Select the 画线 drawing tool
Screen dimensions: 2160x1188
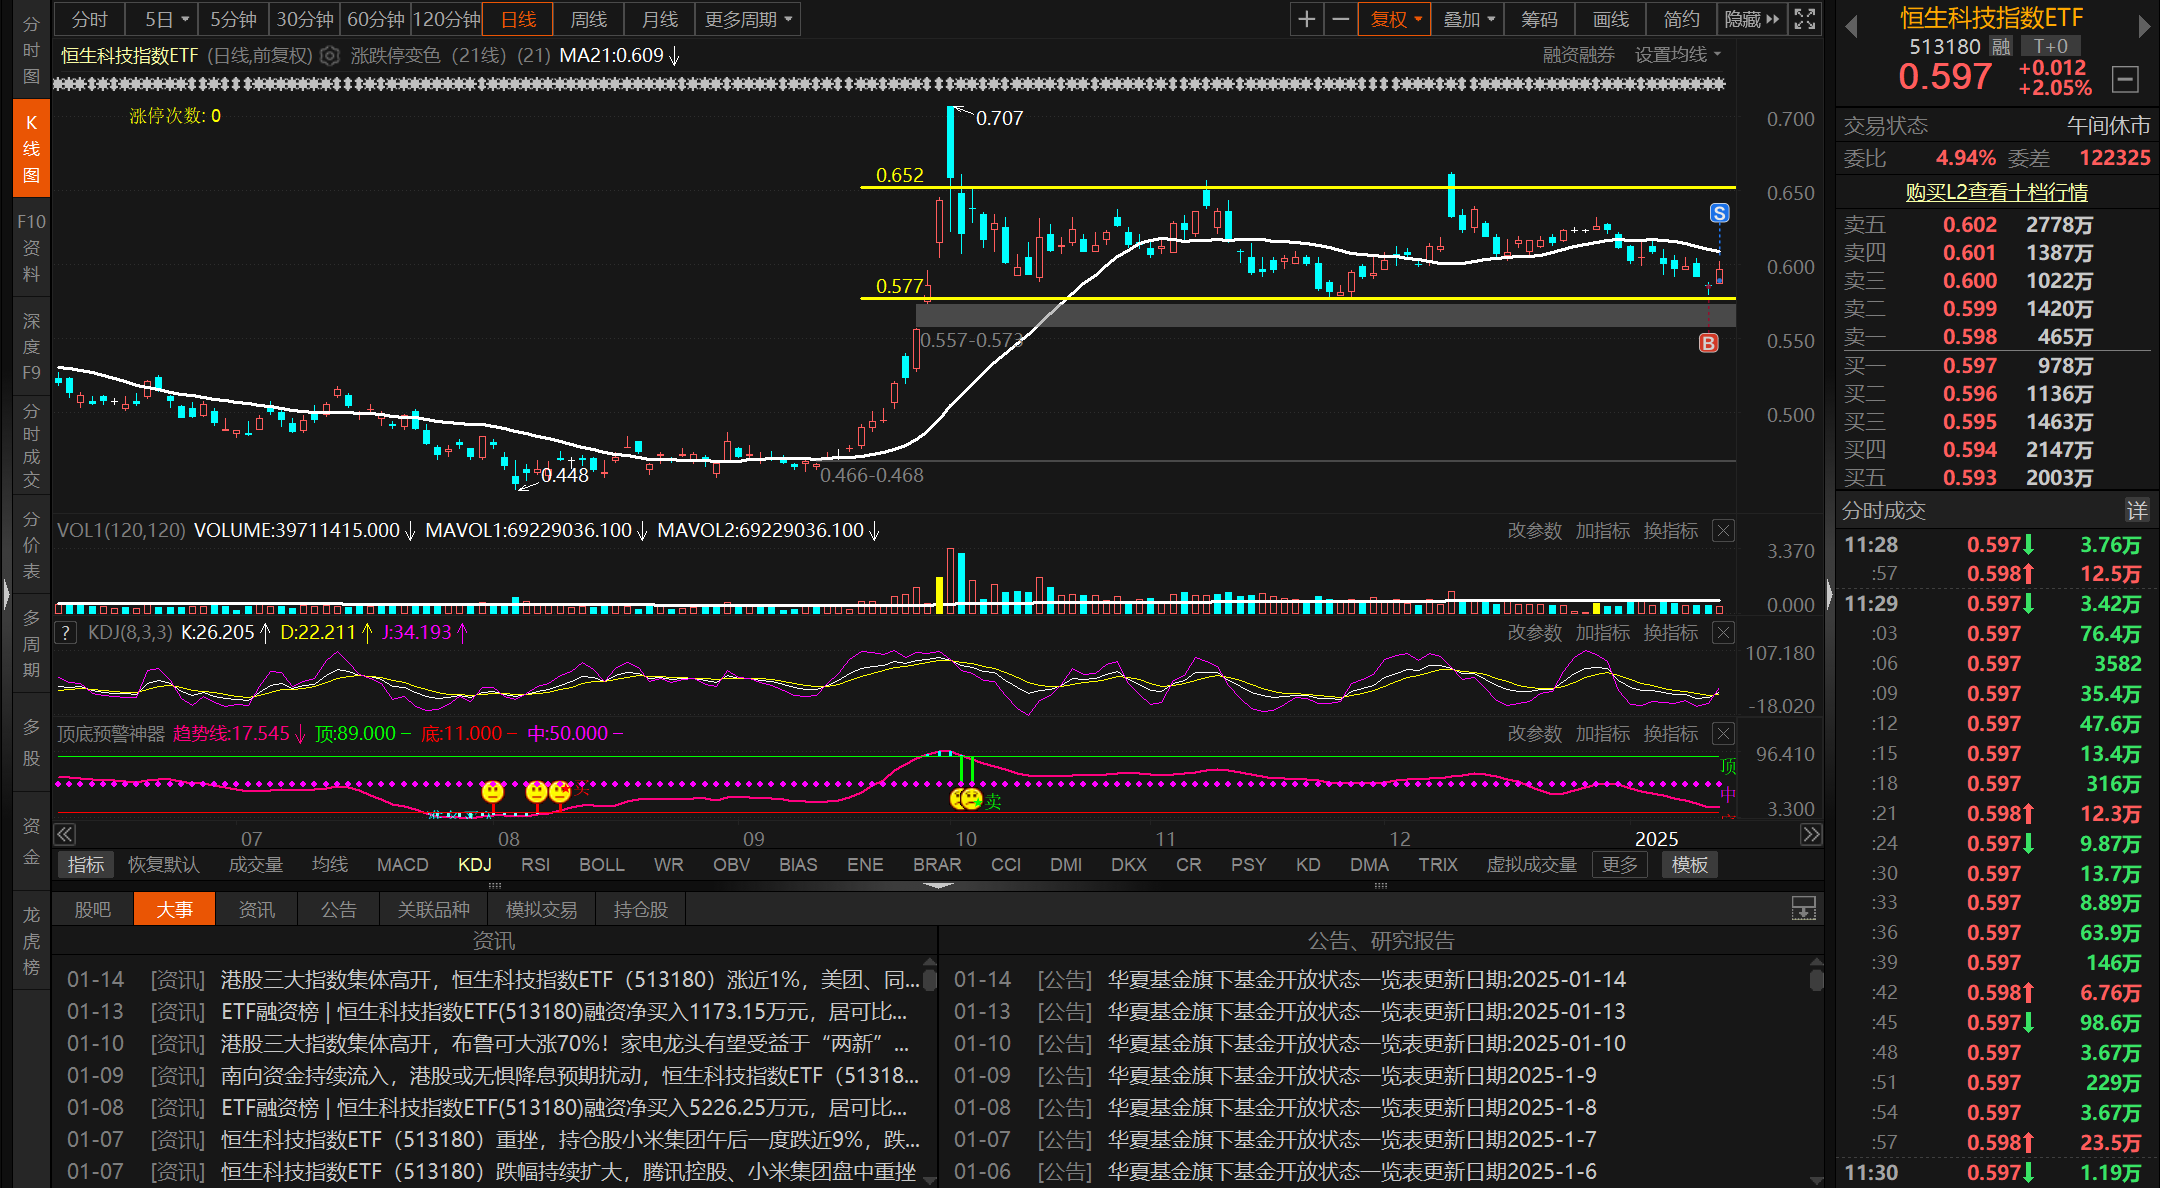click(1611, 18)
